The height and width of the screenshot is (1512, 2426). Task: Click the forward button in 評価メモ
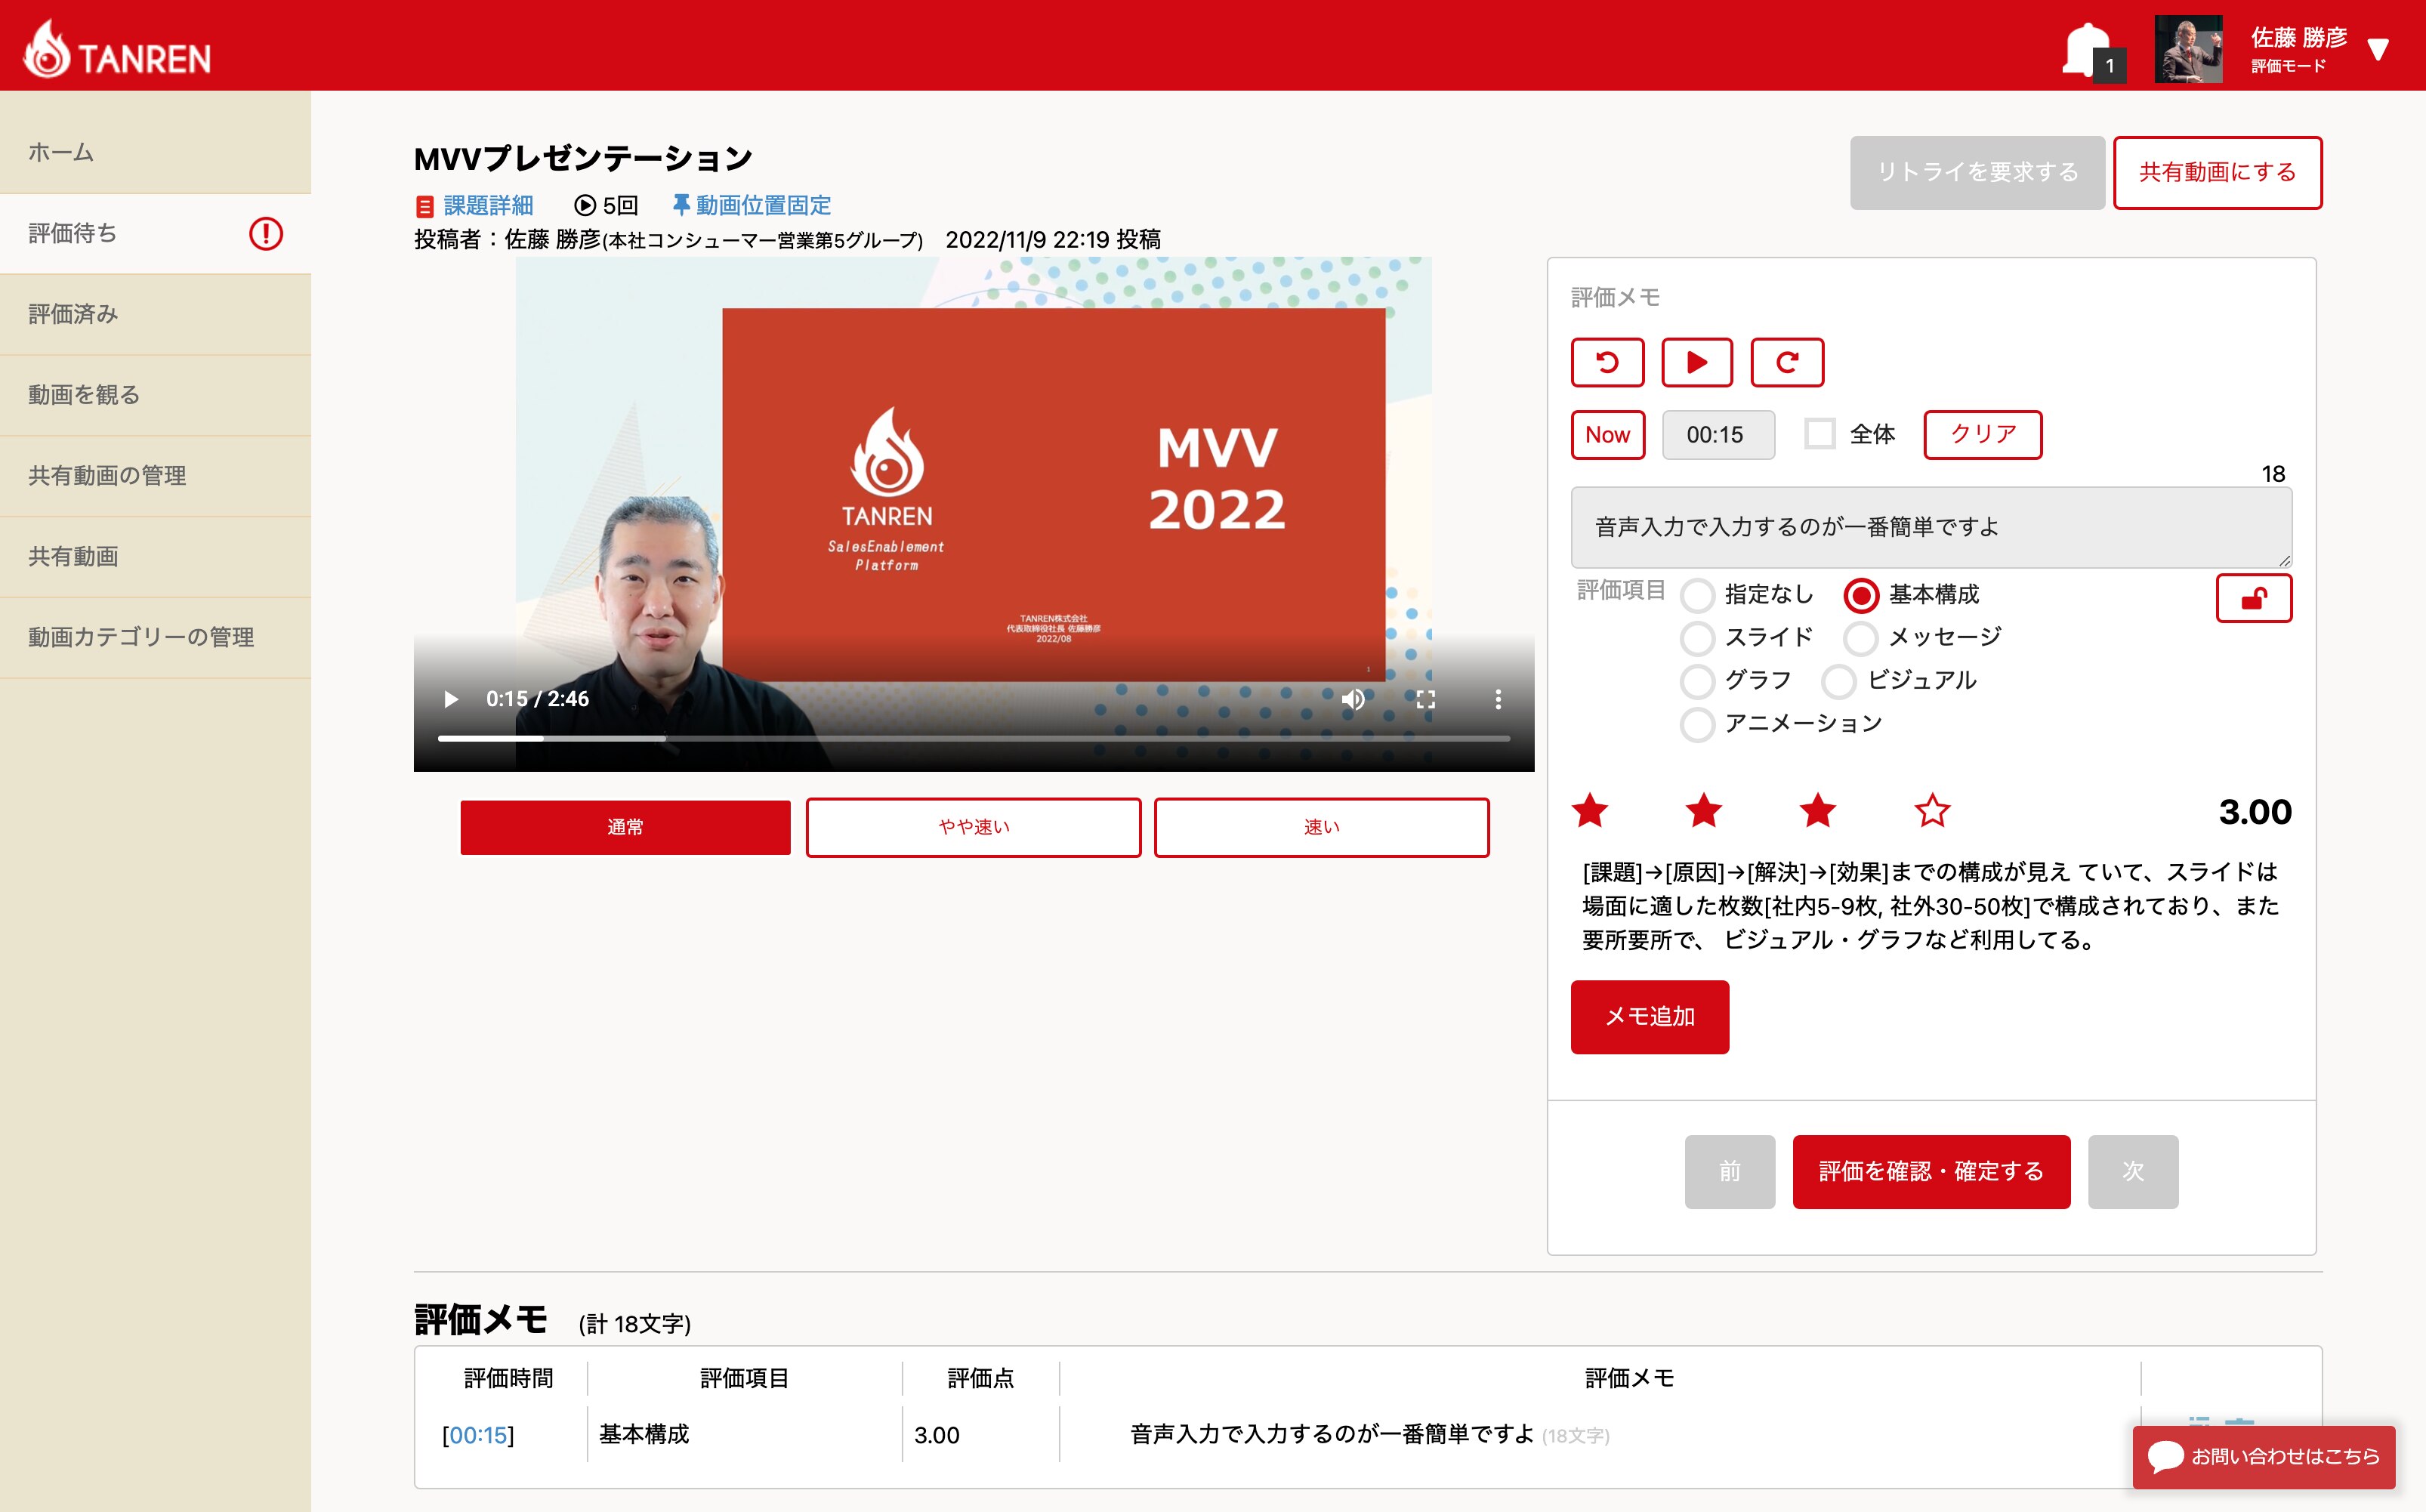pyautogui.click(x=1787, y=362)
